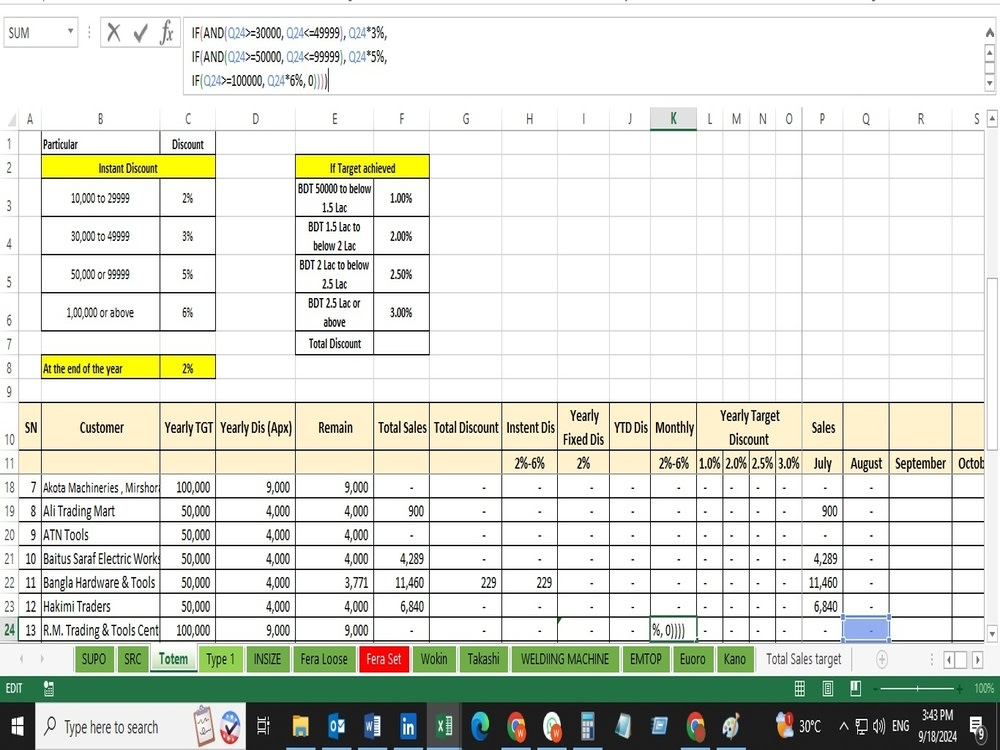Open the 100% zoom level dialog
The image size is (1000, 750).
[x=983, y=688]
